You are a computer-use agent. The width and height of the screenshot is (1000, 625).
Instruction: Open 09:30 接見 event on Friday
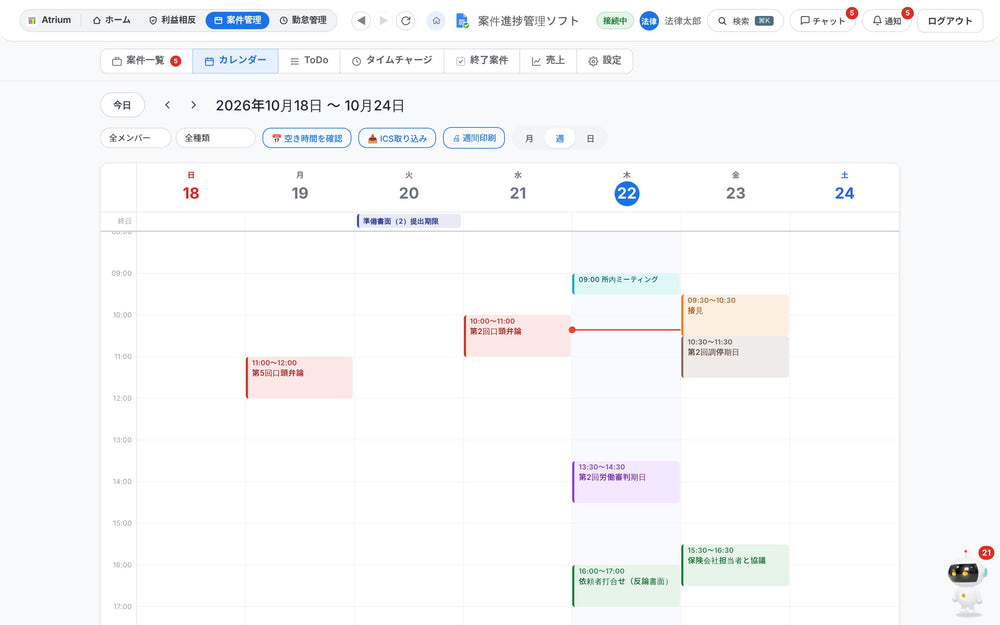pos(735,315)
